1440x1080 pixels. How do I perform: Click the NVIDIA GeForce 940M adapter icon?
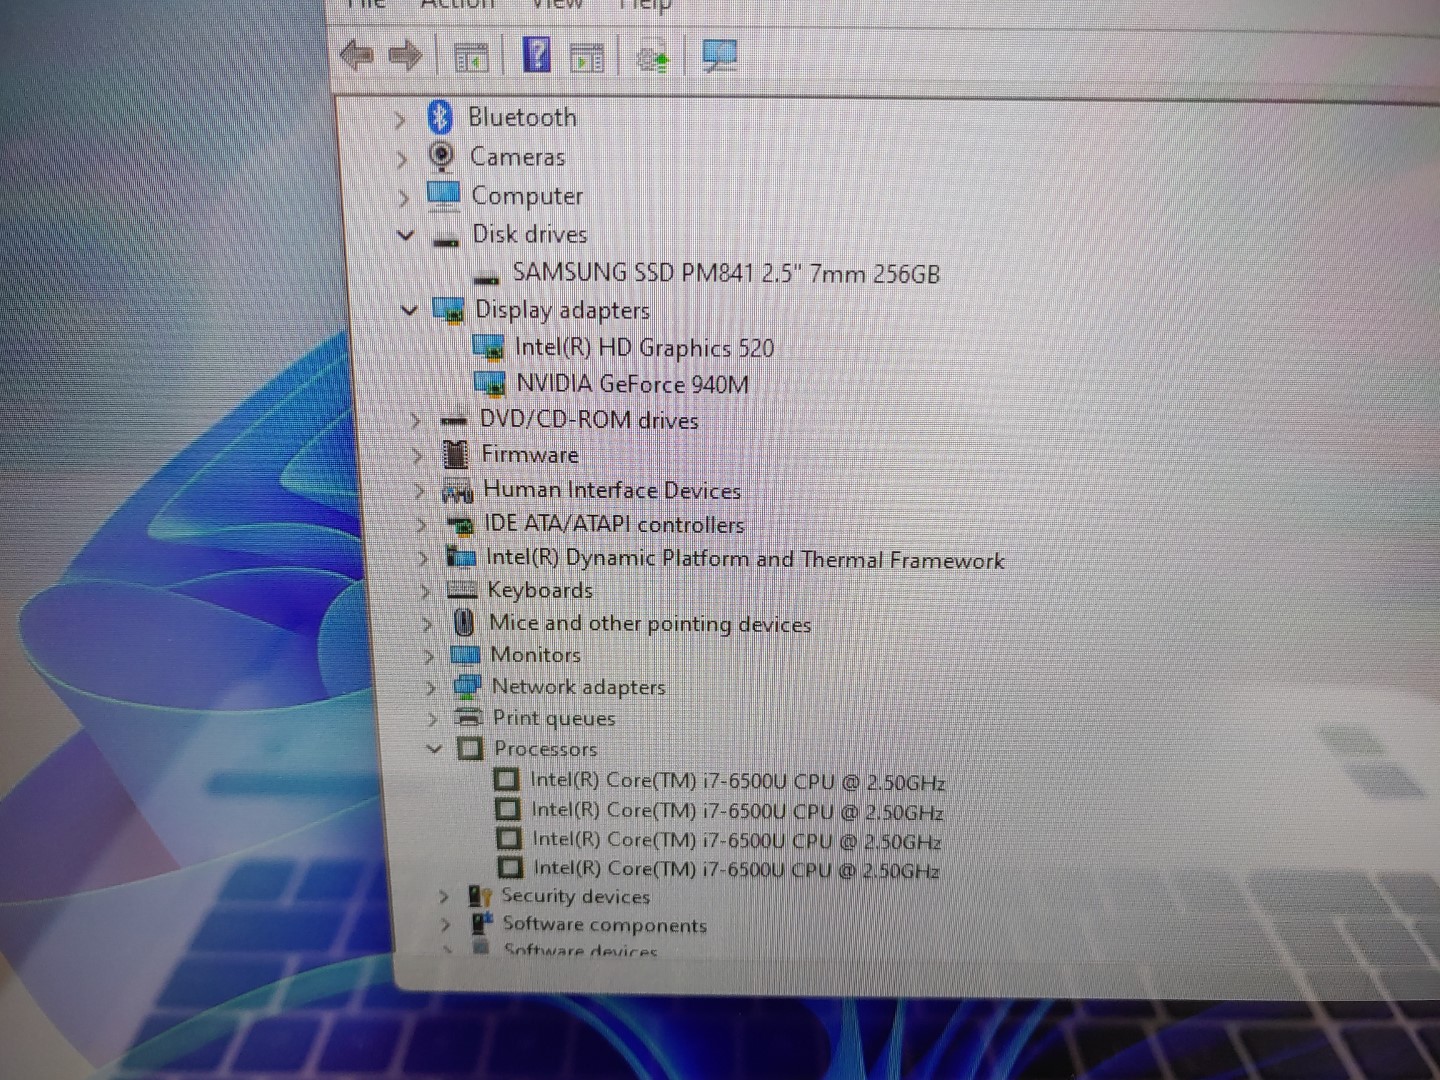click(490, 384)
